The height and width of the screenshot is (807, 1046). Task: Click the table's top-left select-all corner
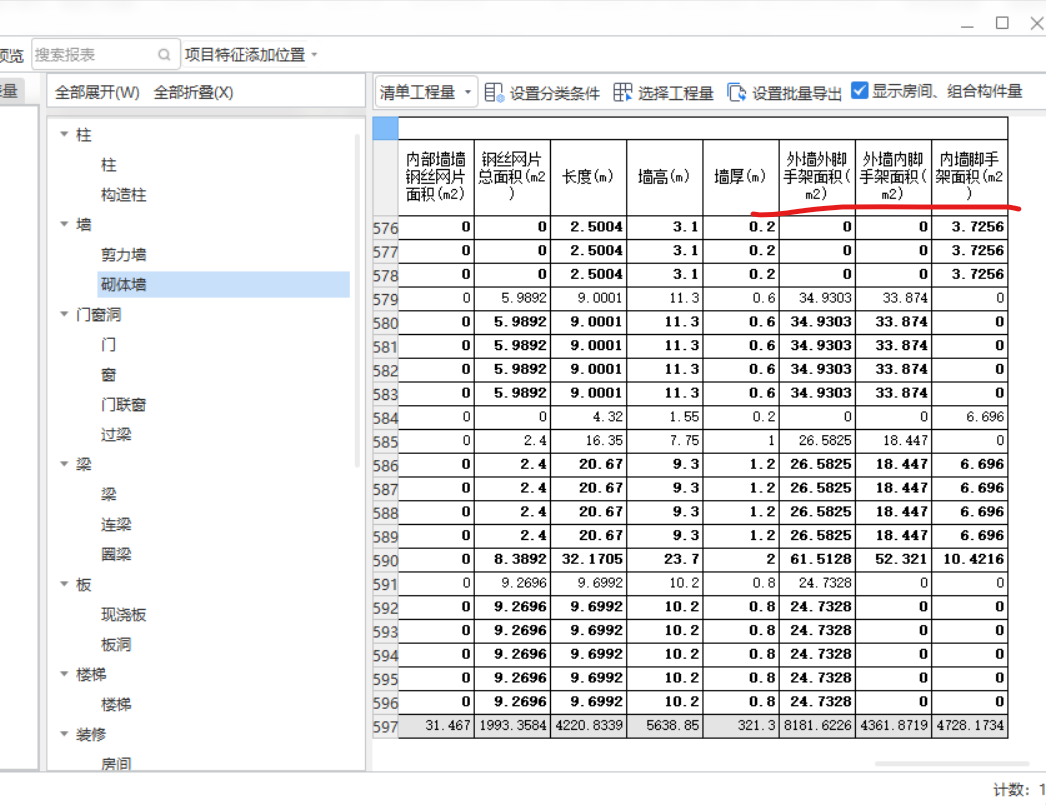(x=386, y=128)
